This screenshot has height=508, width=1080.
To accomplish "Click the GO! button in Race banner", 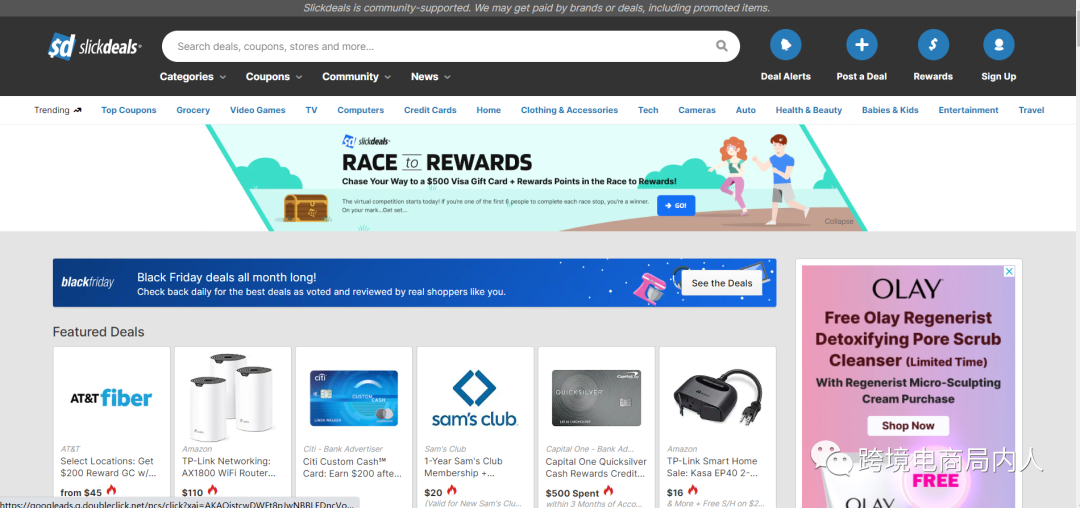I will coord(676,206).
